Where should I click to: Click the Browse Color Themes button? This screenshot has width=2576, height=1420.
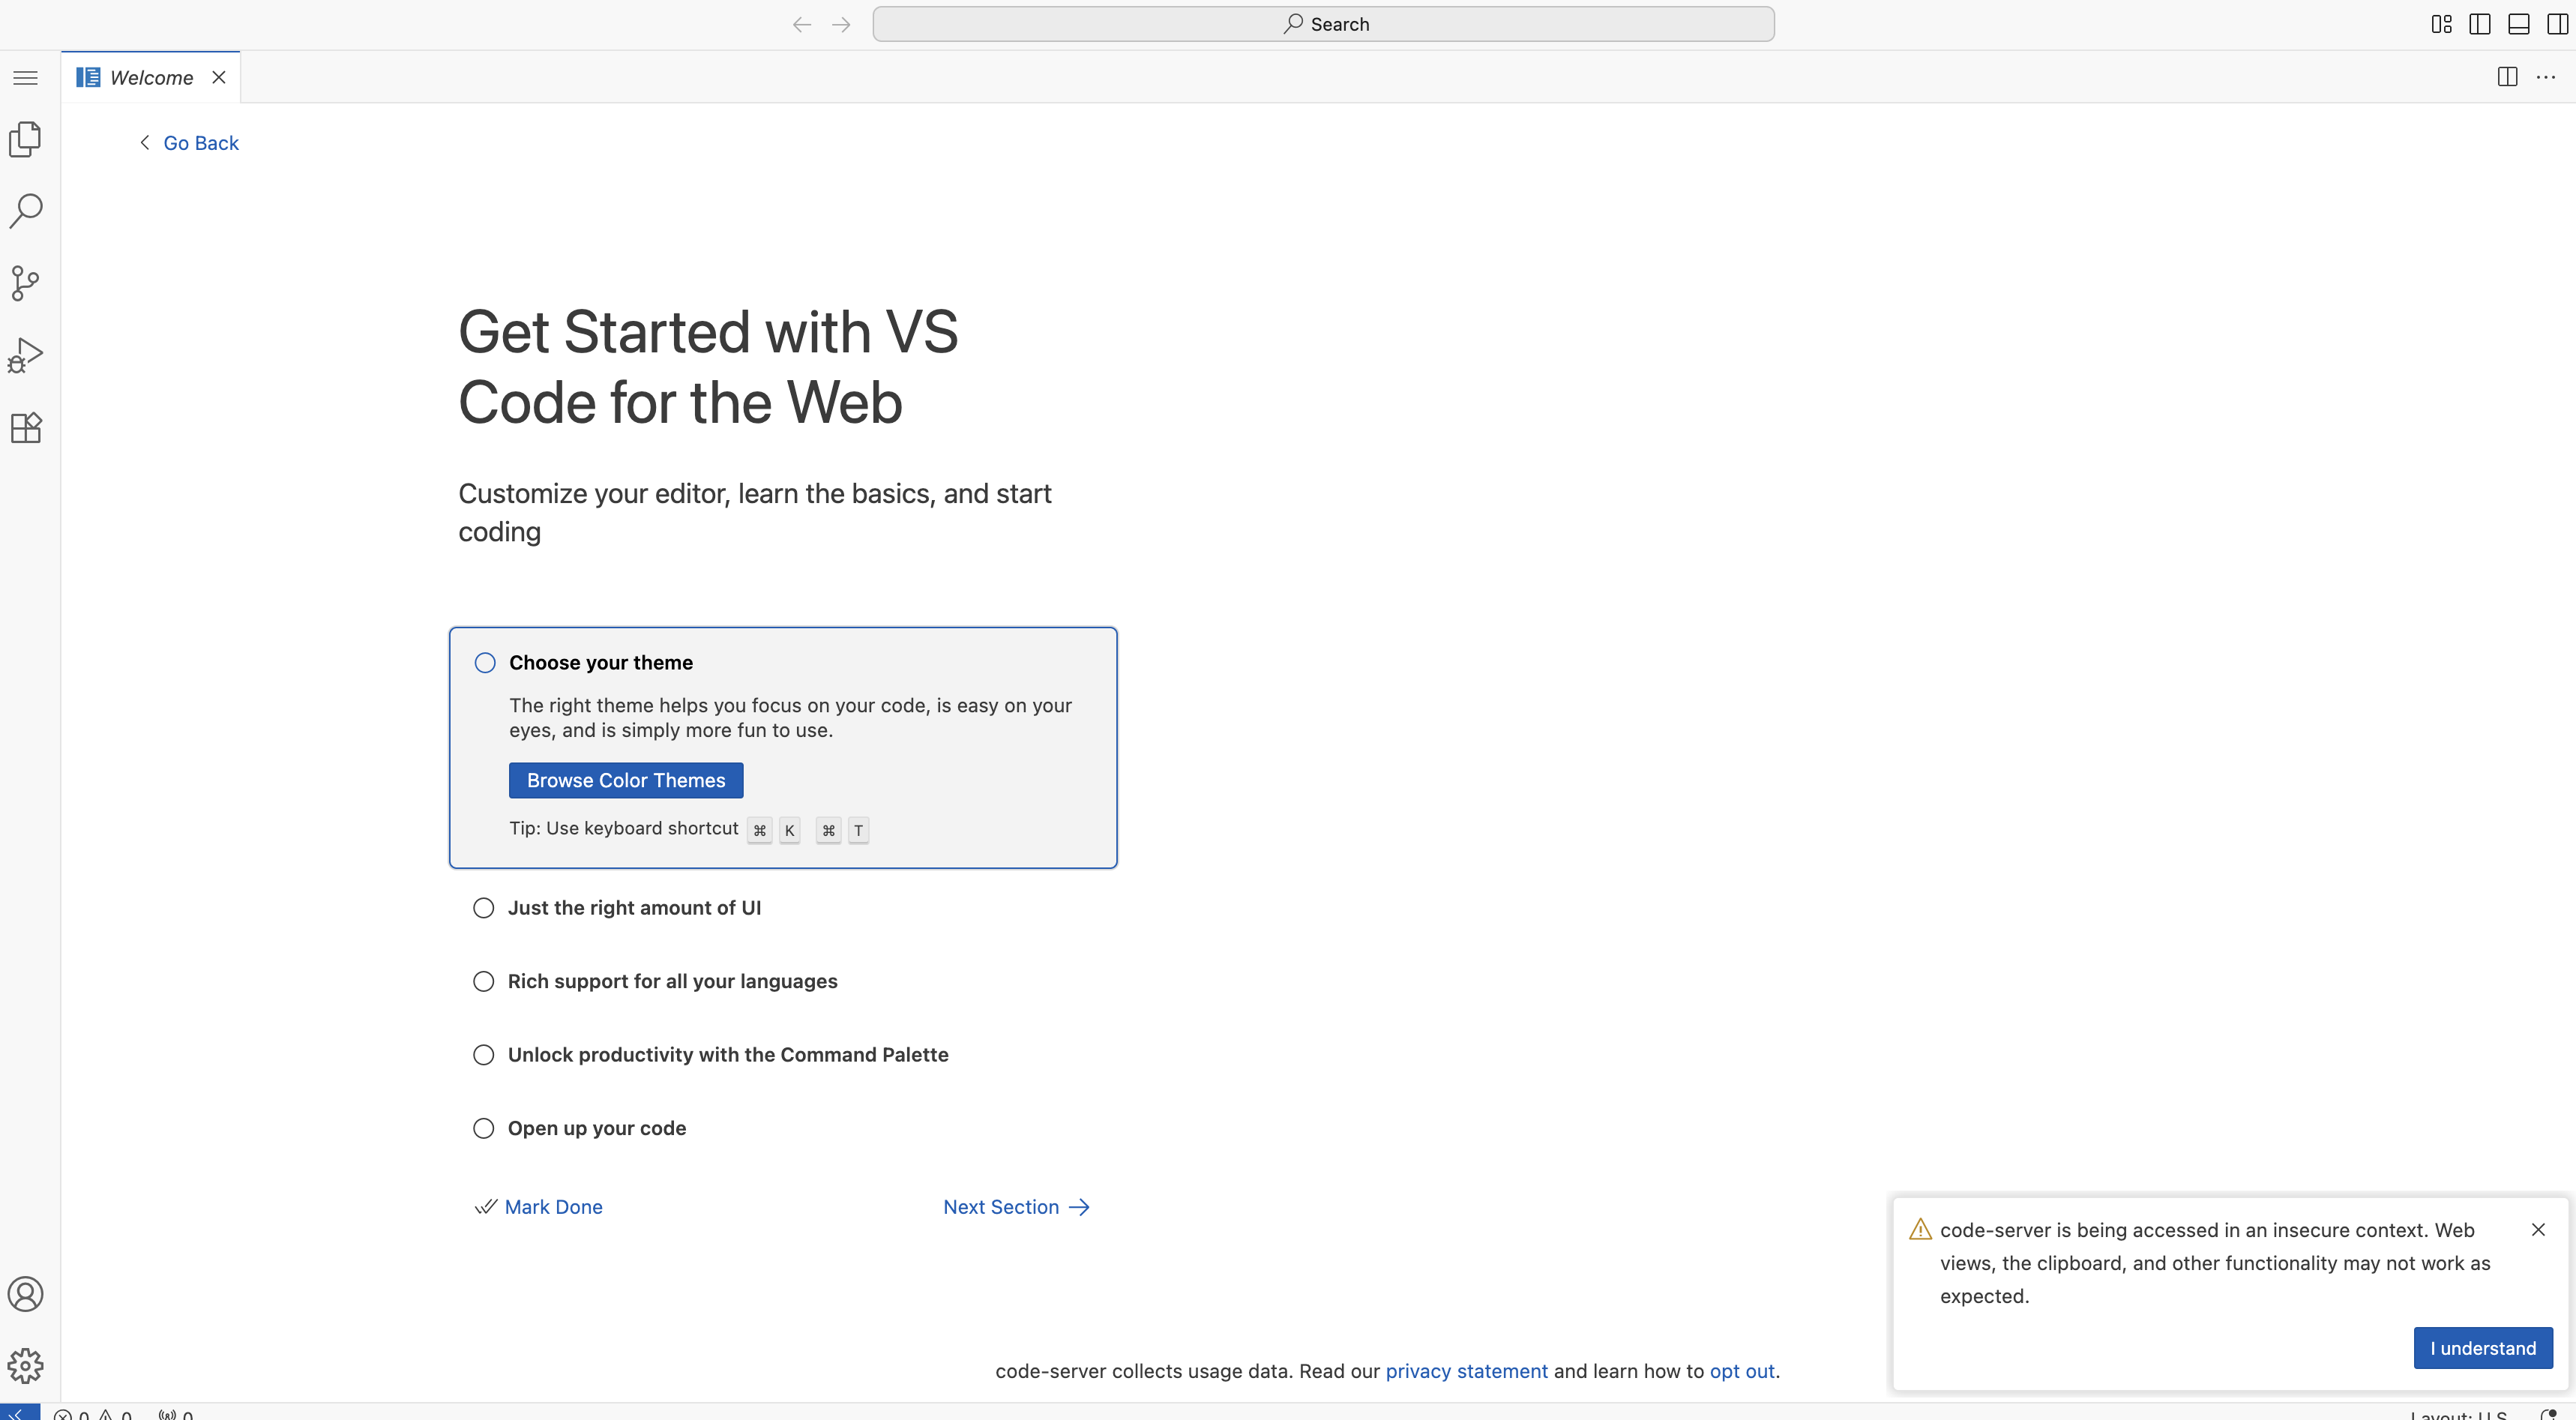point(626,780)
